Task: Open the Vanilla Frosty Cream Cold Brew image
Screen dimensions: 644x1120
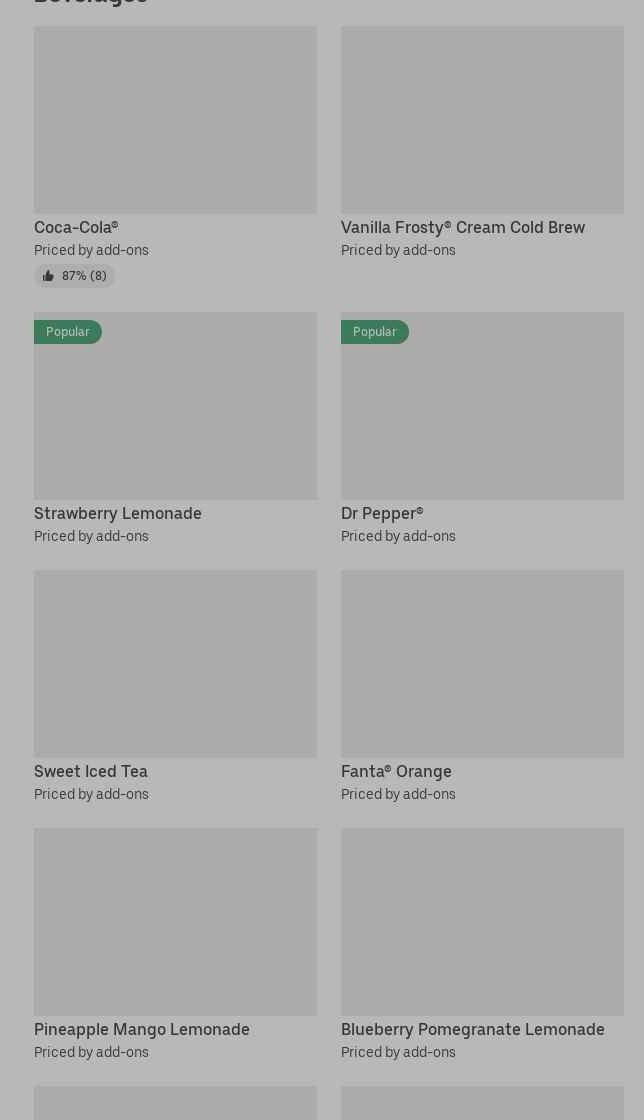Action: (482, 120)
